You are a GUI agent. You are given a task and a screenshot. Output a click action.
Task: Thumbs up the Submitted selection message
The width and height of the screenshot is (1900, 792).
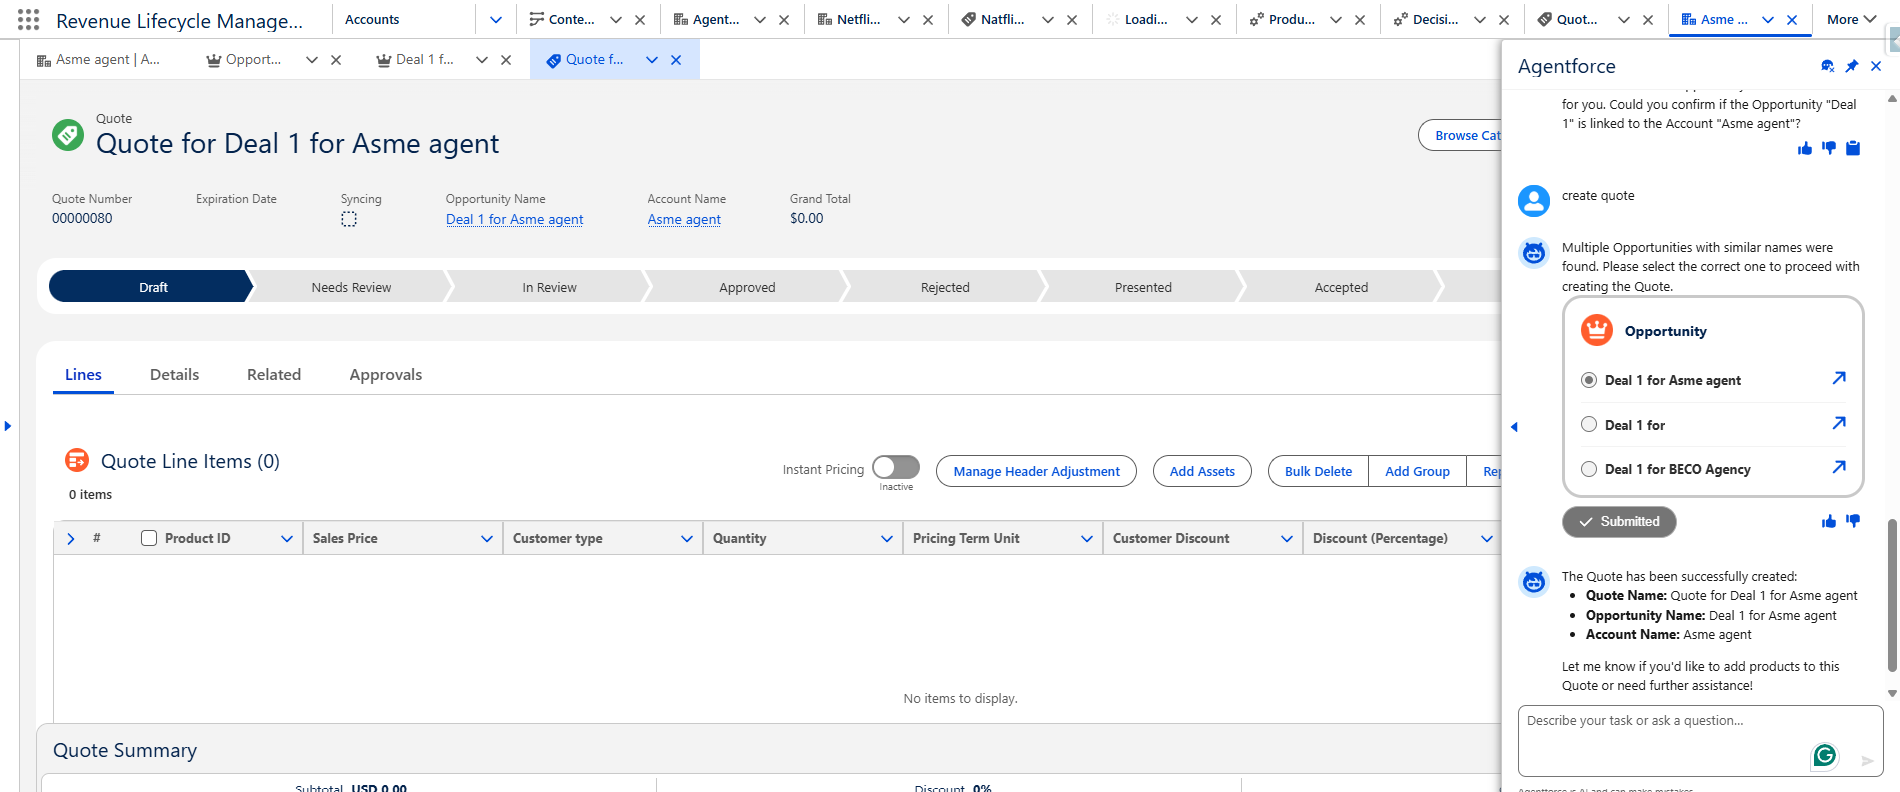point(1829,521)
